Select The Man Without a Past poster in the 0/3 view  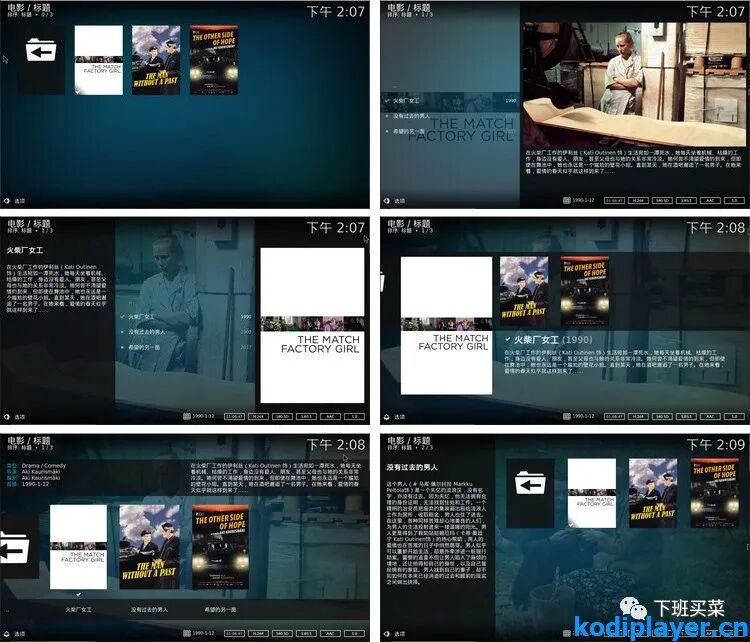pos(156,60)
